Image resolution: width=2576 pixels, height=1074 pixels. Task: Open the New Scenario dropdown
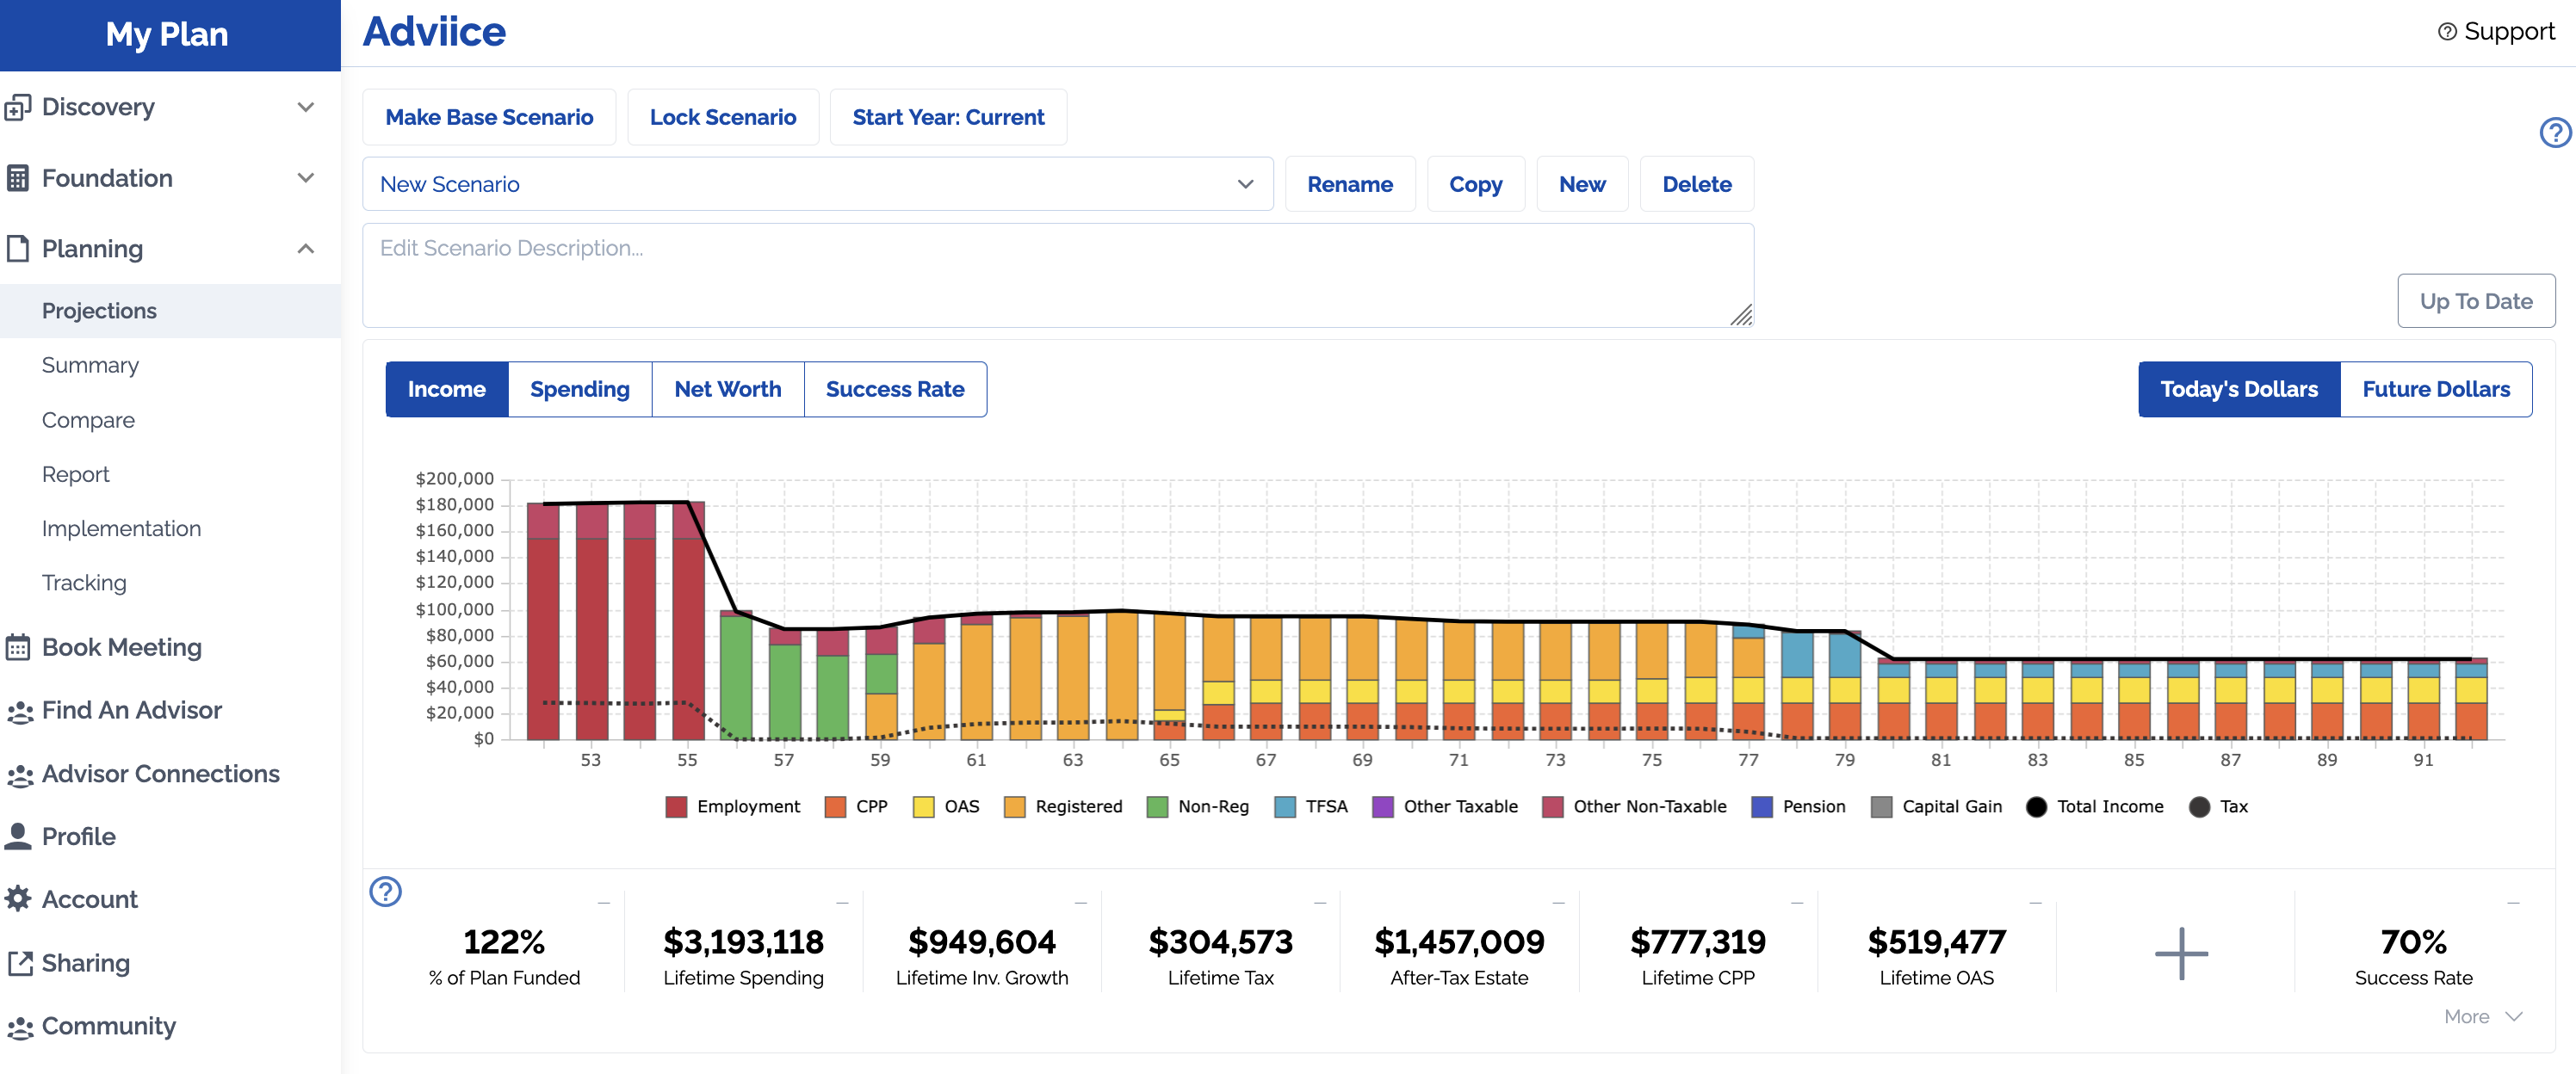pos(816,184)
